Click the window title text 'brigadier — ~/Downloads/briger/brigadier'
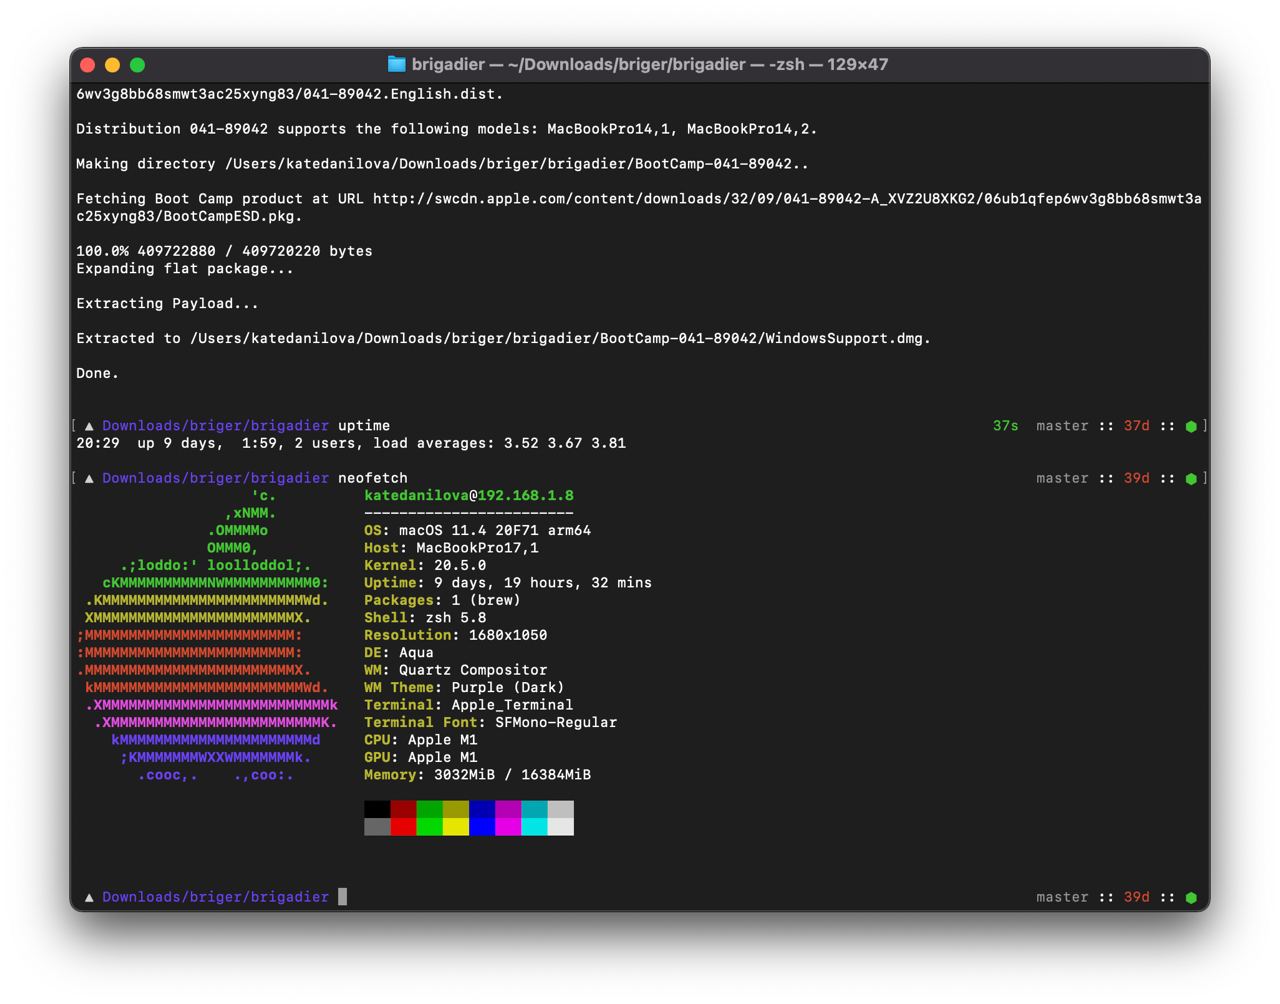 579,64
